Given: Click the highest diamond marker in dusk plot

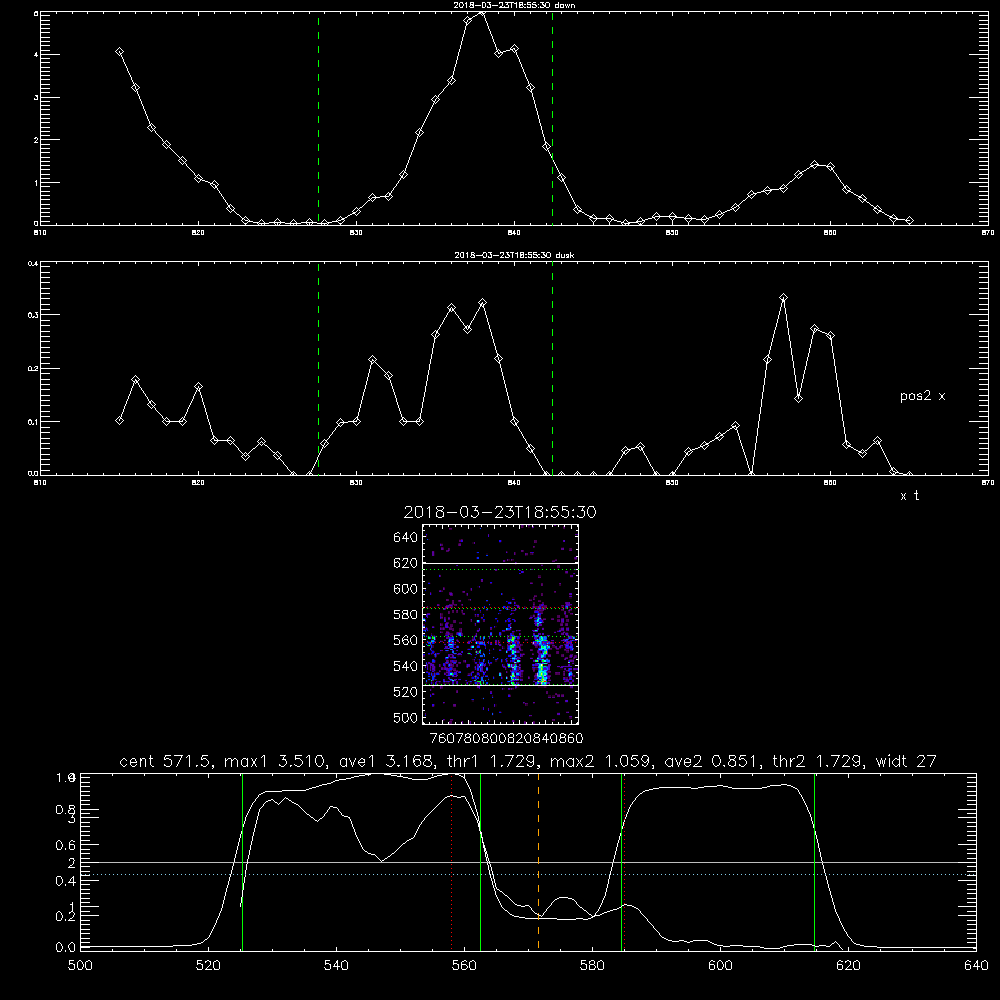Looking at the screenshot, I should pos(783,298).
